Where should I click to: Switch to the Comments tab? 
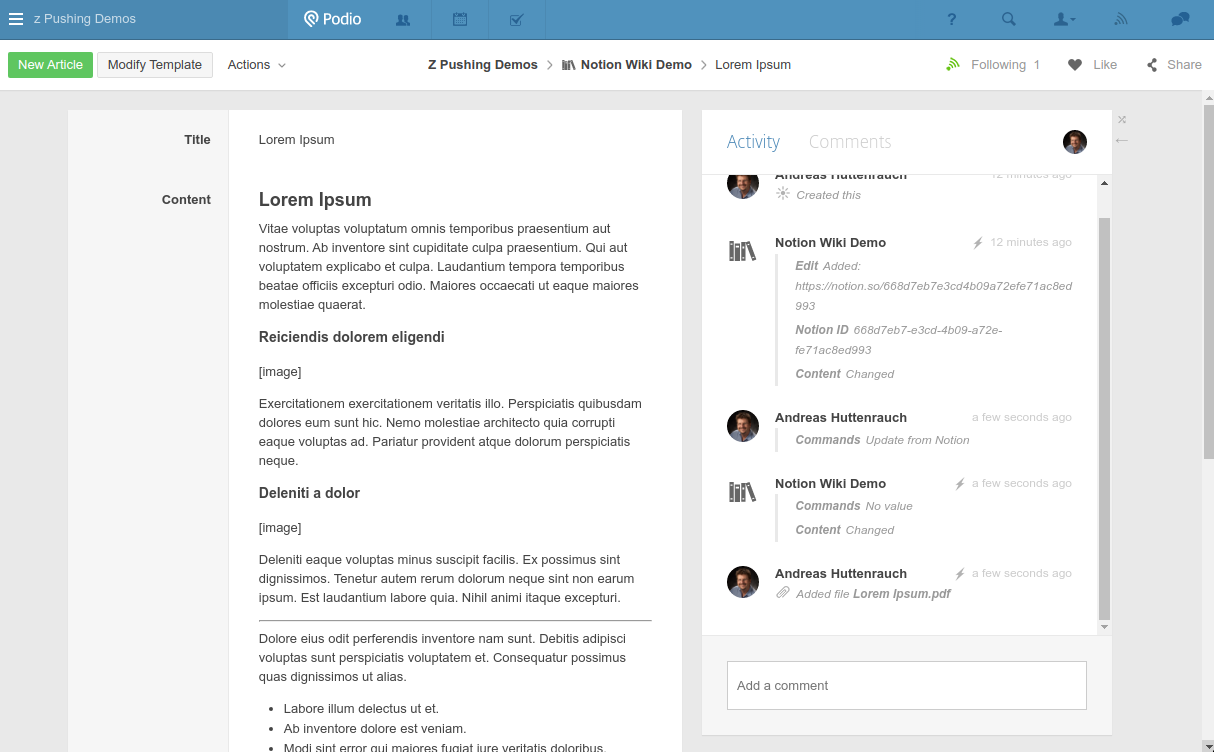[x=850, y=142]
